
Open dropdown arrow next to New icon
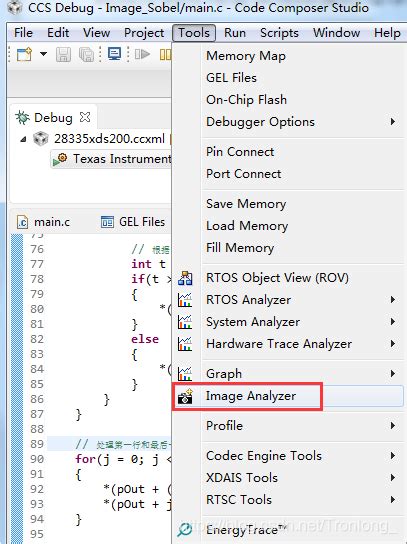point(43,54)
